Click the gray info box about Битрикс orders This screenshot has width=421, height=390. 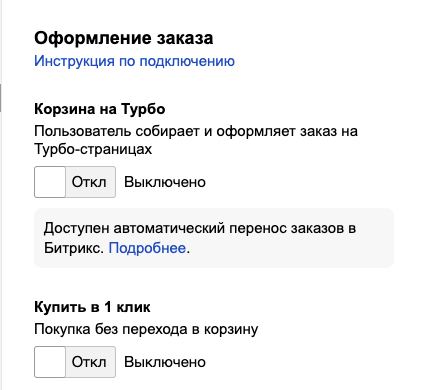coord(214,238)
